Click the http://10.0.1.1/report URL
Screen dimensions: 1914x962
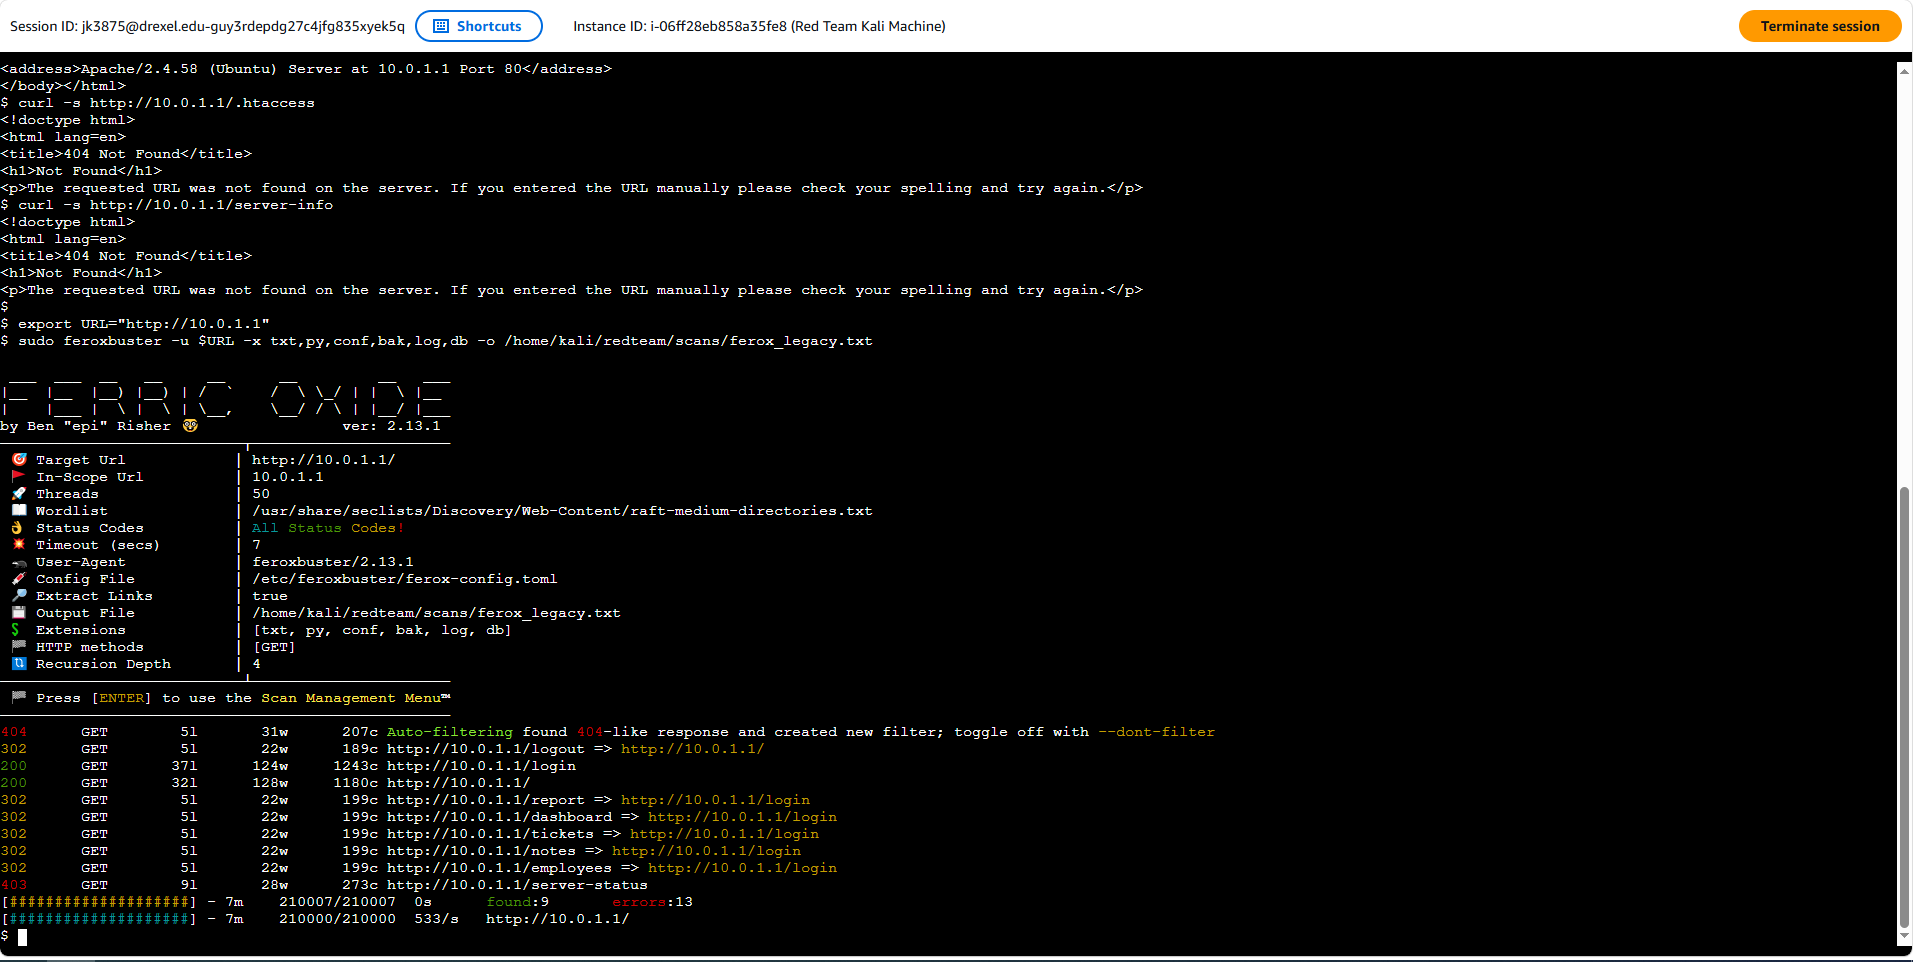tap(485, 799)
